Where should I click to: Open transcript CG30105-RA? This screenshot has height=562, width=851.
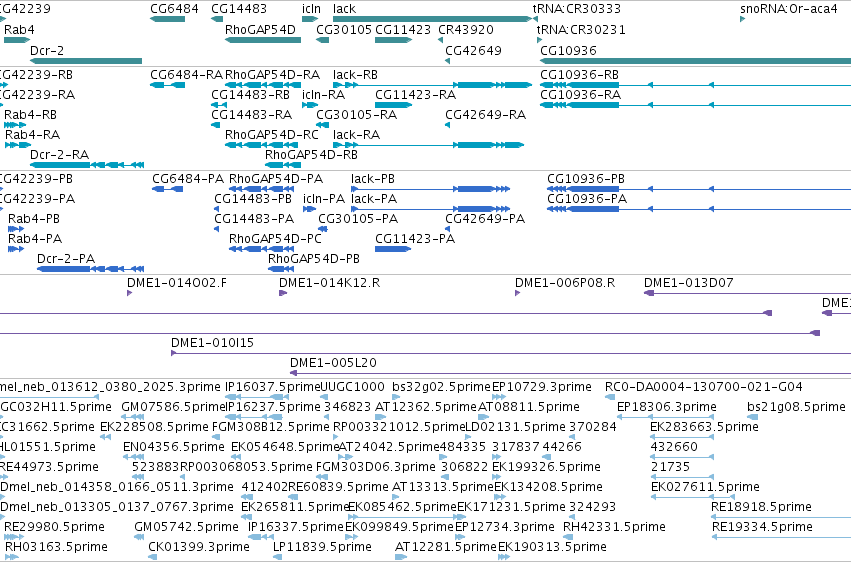click(322, 125)
